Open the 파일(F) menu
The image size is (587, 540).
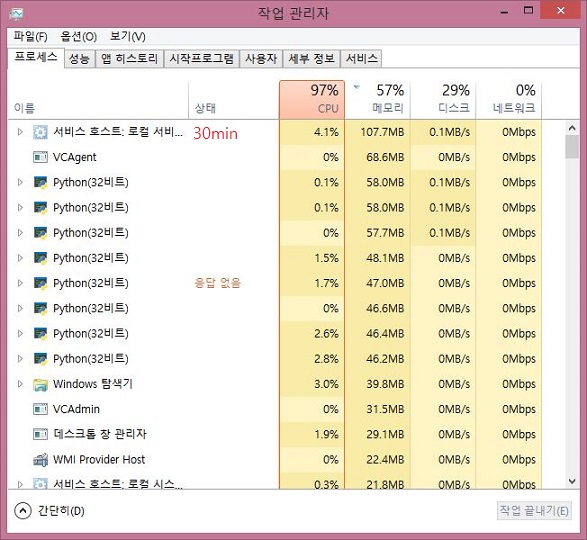(31, 36)
